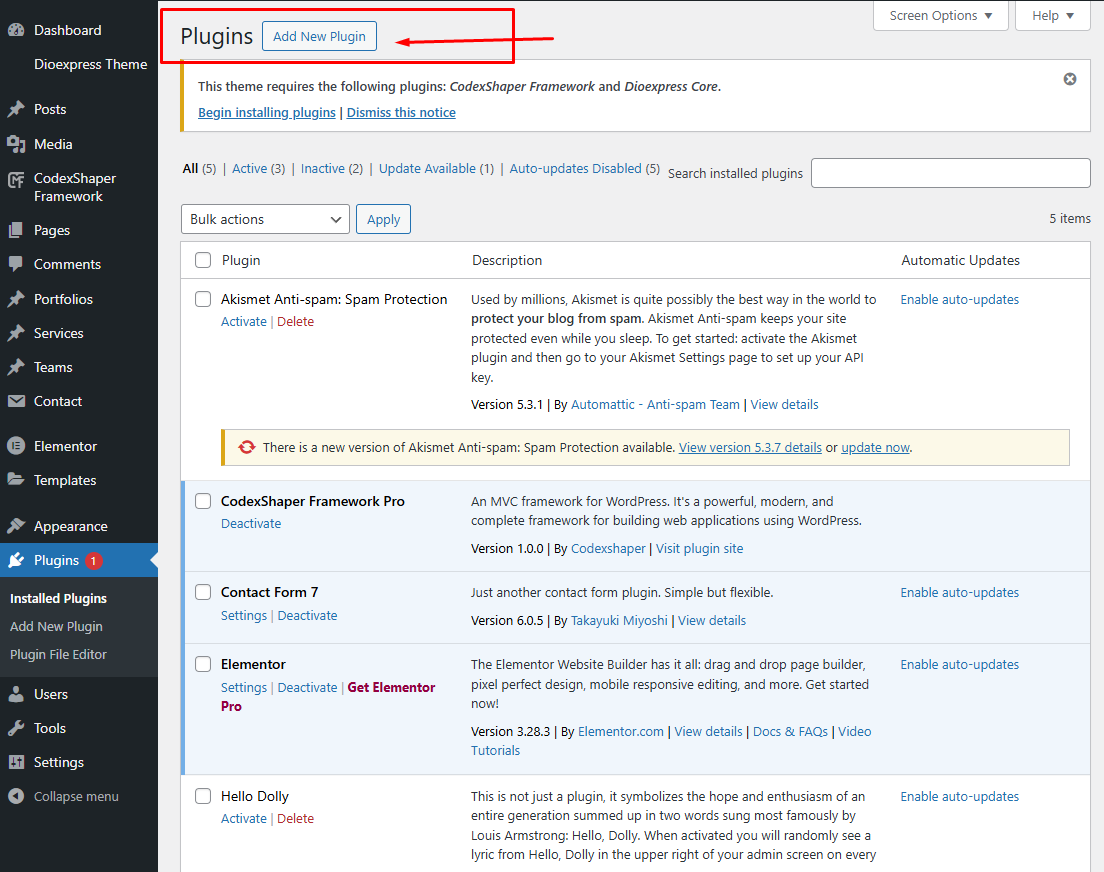Viewport: 1104px width, 872px height.
Task: Click the 'Begin installing plugins' link
Action: 267,113
